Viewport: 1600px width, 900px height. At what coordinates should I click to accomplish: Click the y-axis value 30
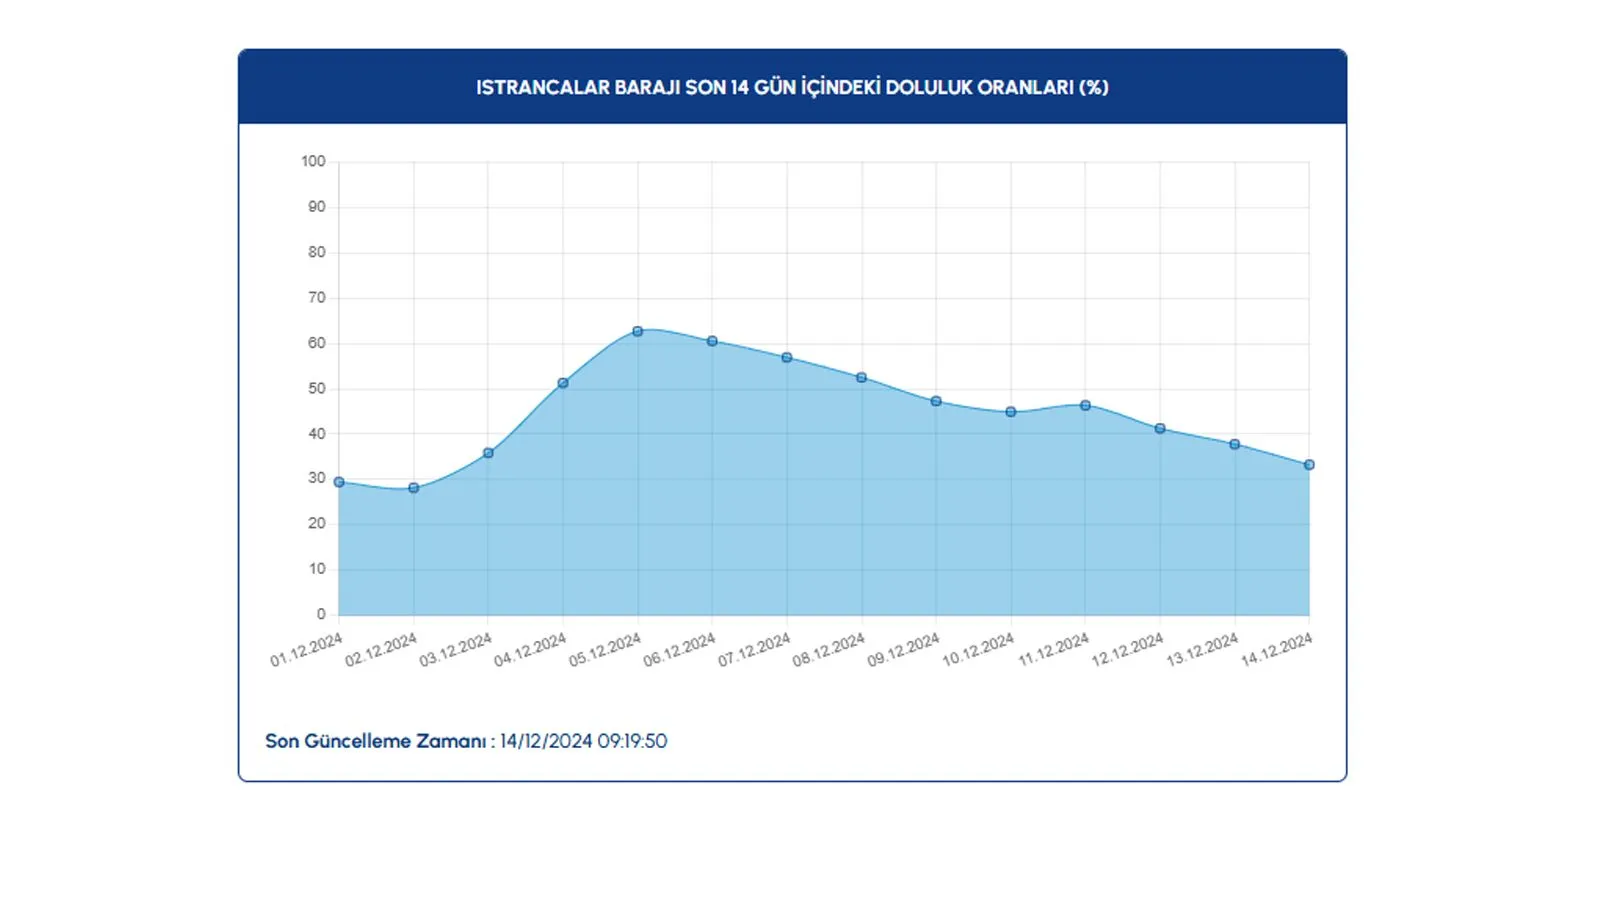pos(317,478)
